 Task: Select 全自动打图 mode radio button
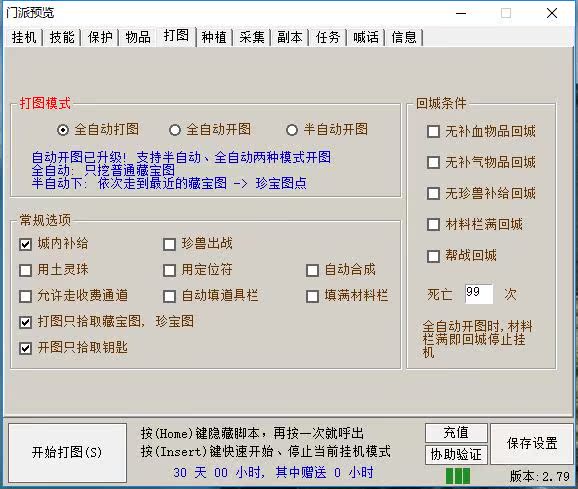tap(63, 130)
